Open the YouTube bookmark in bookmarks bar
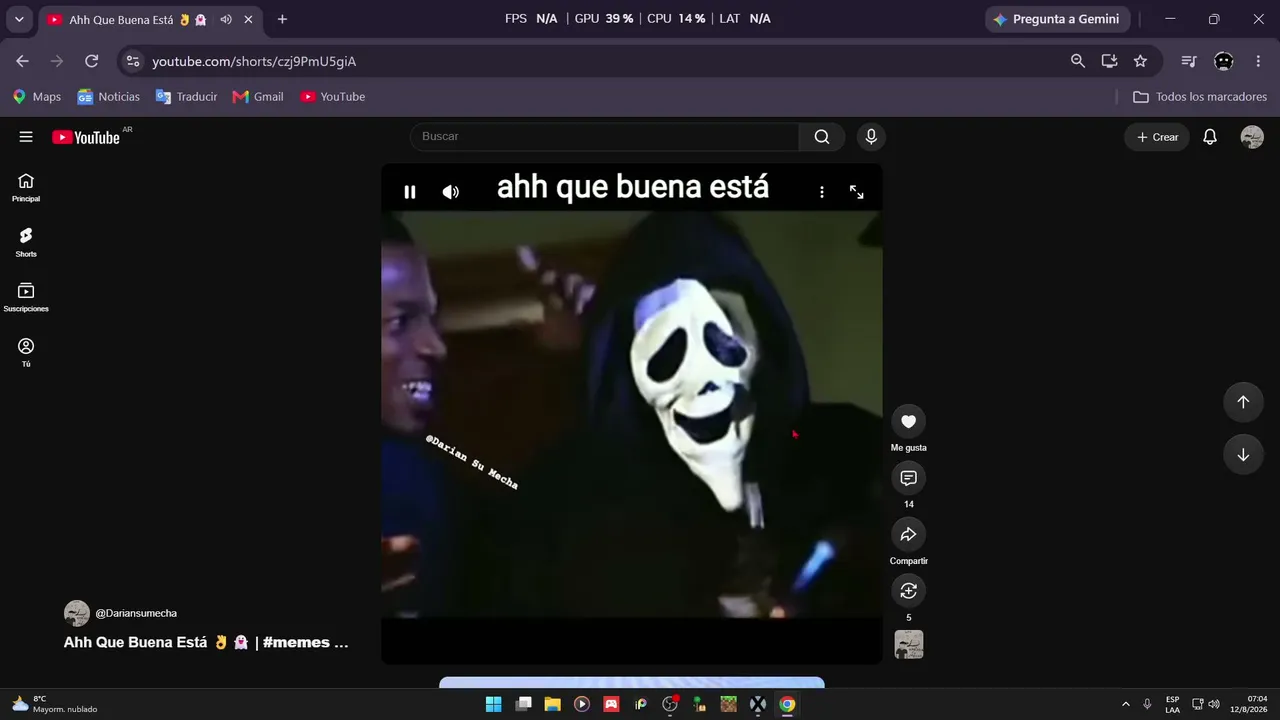 (333, 97)
